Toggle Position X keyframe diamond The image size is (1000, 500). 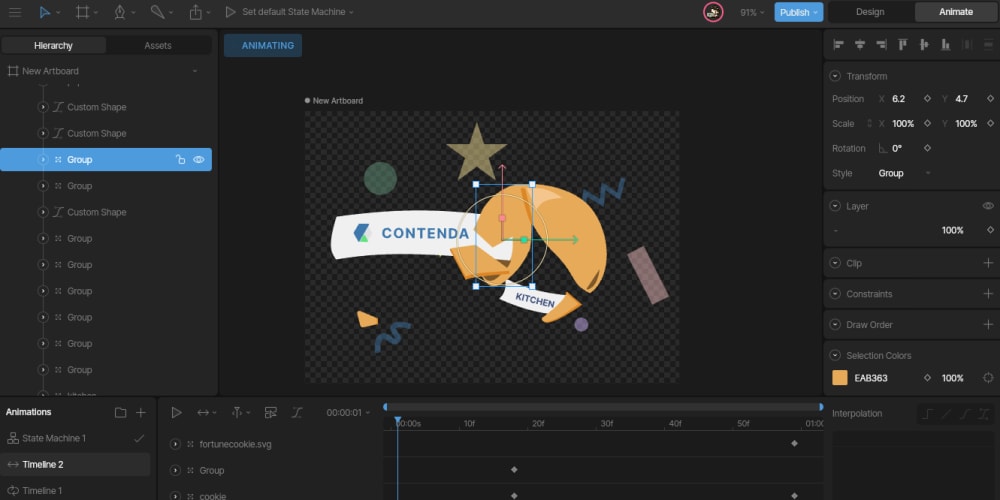coord(927,99)
